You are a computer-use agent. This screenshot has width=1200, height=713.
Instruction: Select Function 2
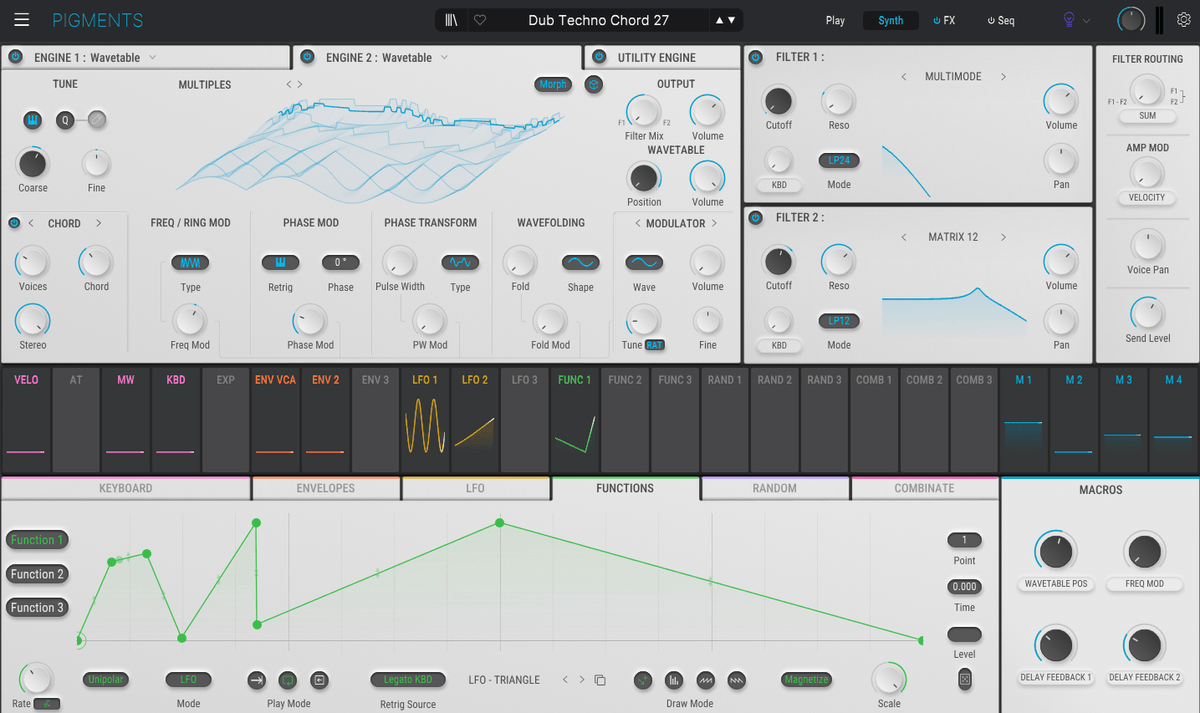click(37, 574)
